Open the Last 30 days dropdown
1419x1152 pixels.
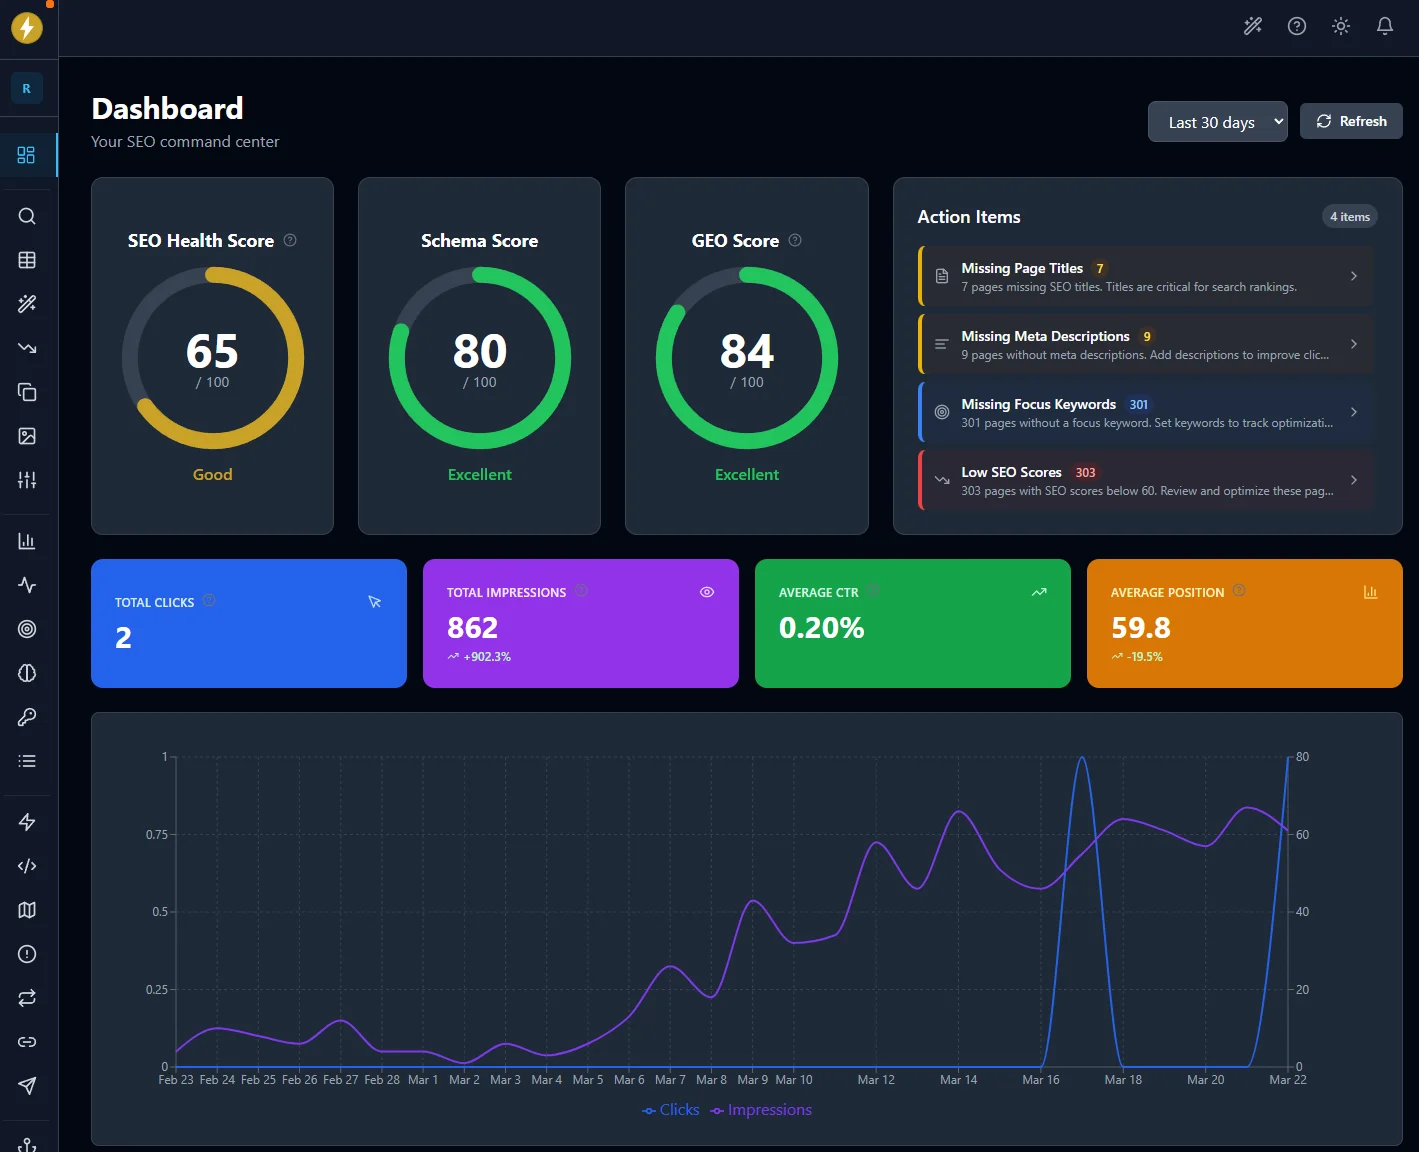pyautogui.click(x=1217, y=121)
